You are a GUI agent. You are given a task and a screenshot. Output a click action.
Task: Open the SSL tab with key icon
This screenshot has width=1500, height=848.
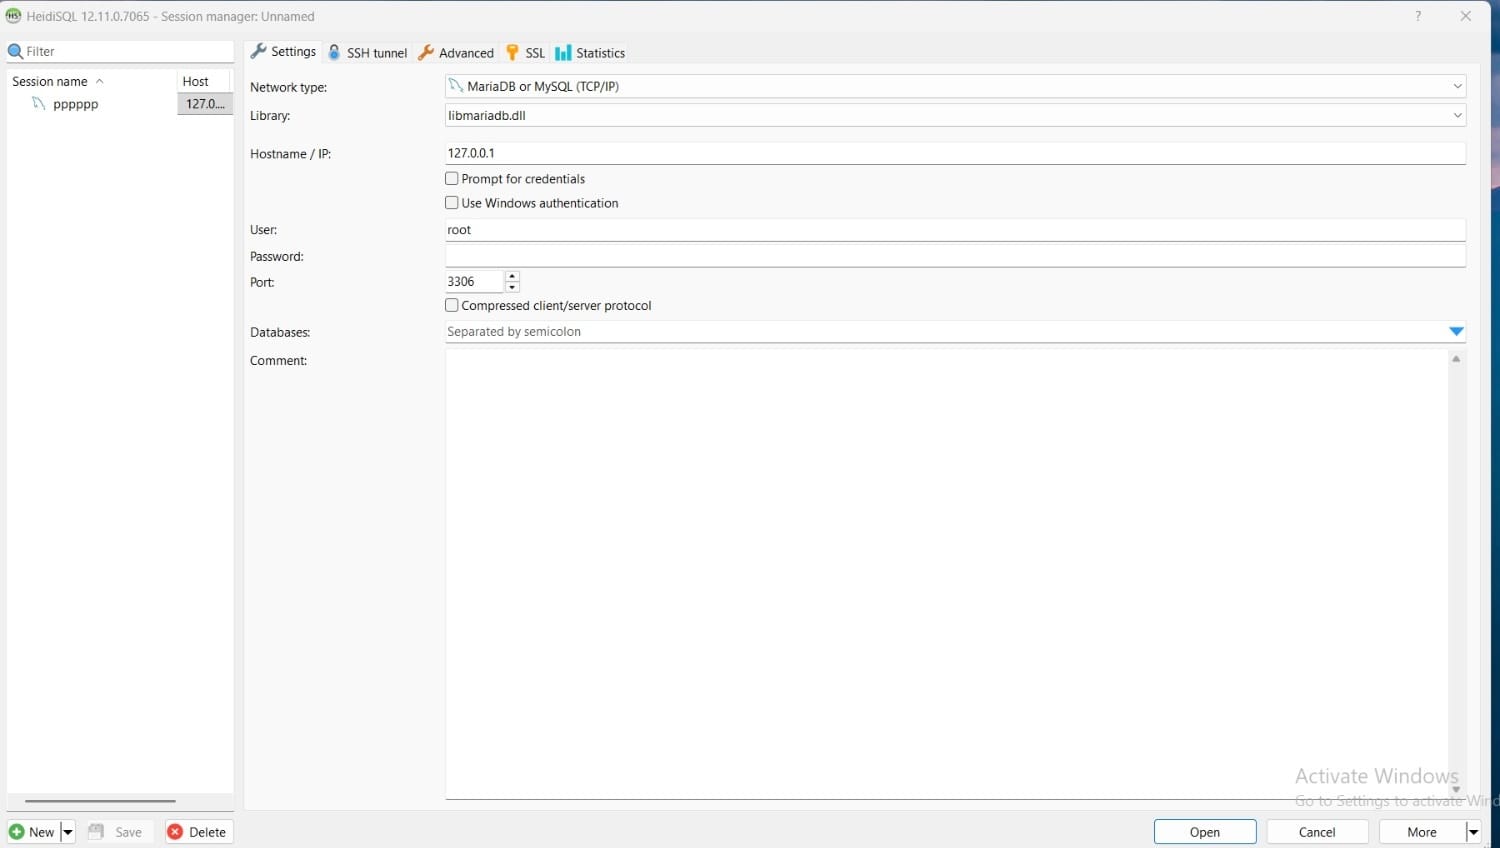526,53
